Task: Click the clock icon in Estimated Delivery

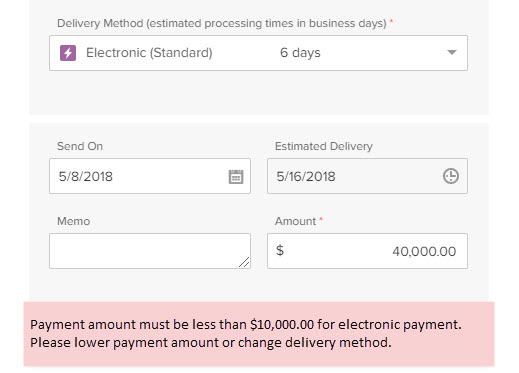Action: [451, 176]
